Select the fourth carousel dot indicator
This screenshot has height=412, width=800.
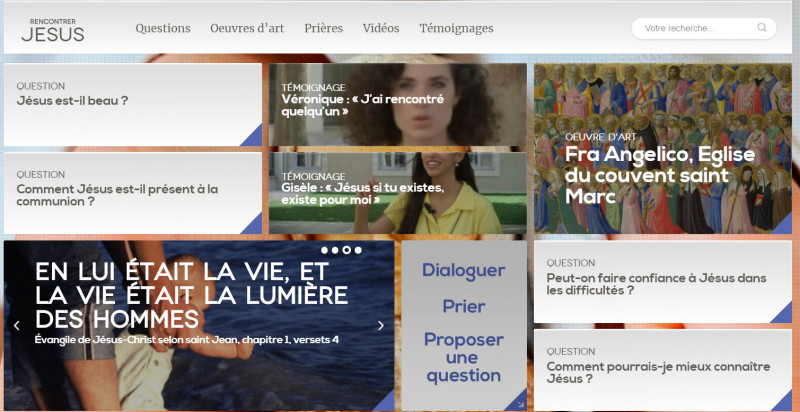[358, 250]
